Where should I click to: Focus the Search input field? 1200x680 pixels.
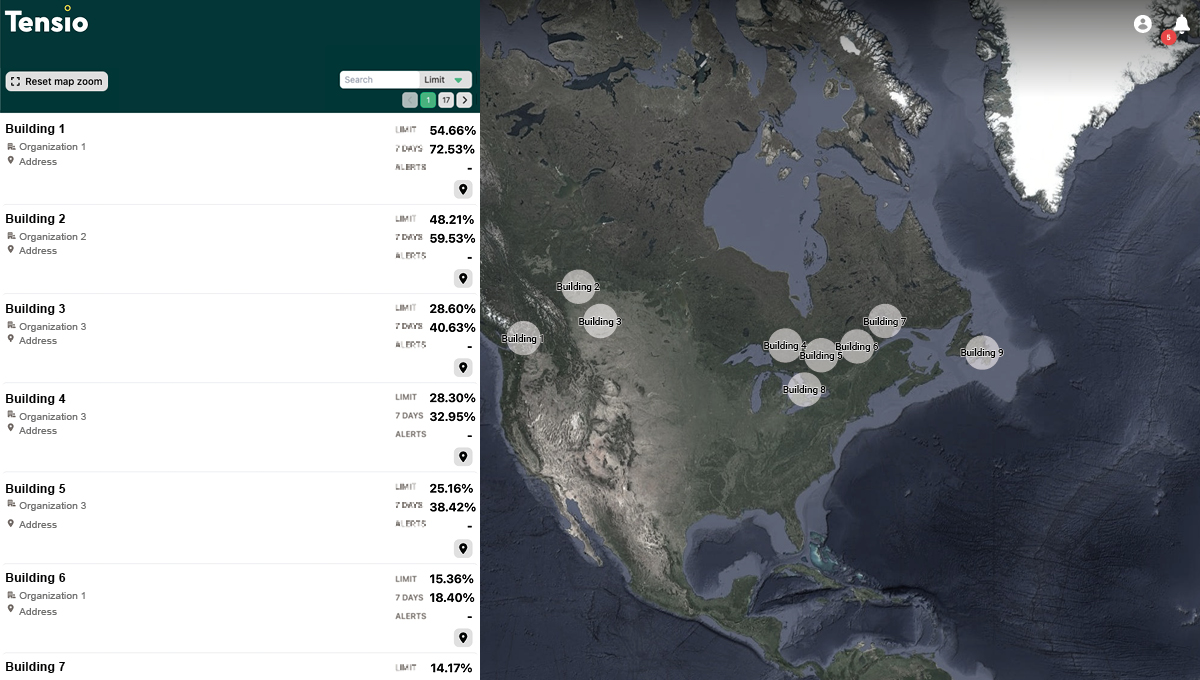pos(379,80)
